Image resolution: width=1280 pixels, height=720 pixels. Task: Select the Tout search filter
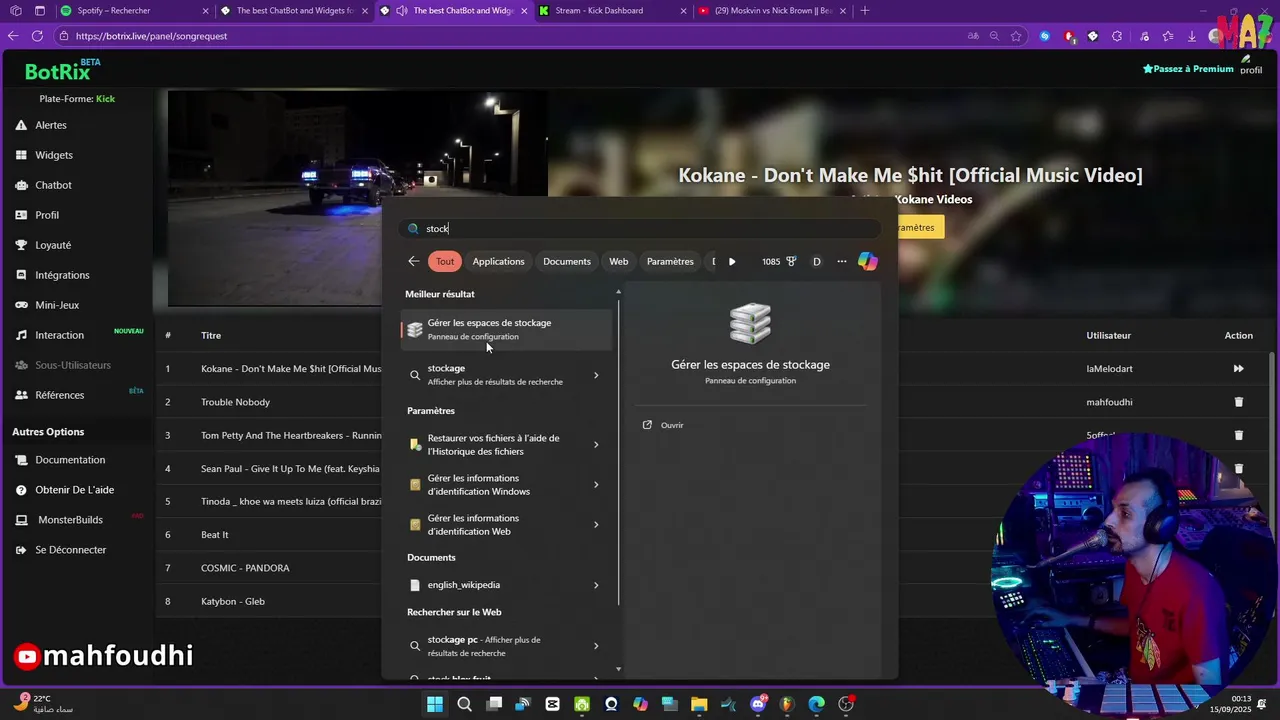[x=445, y=261]
